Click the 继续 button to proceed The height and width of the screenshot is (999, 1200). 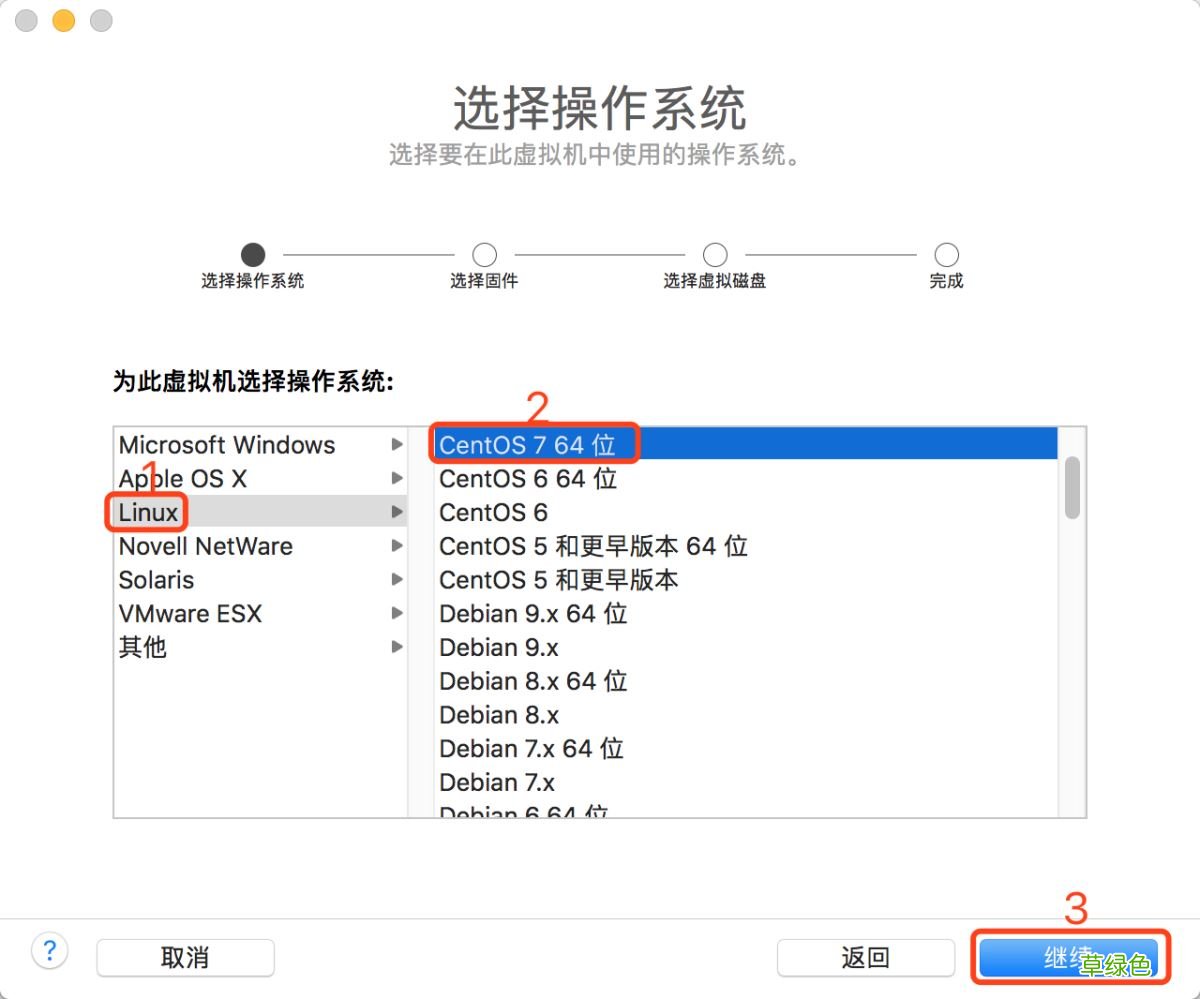coord(1063,957)
